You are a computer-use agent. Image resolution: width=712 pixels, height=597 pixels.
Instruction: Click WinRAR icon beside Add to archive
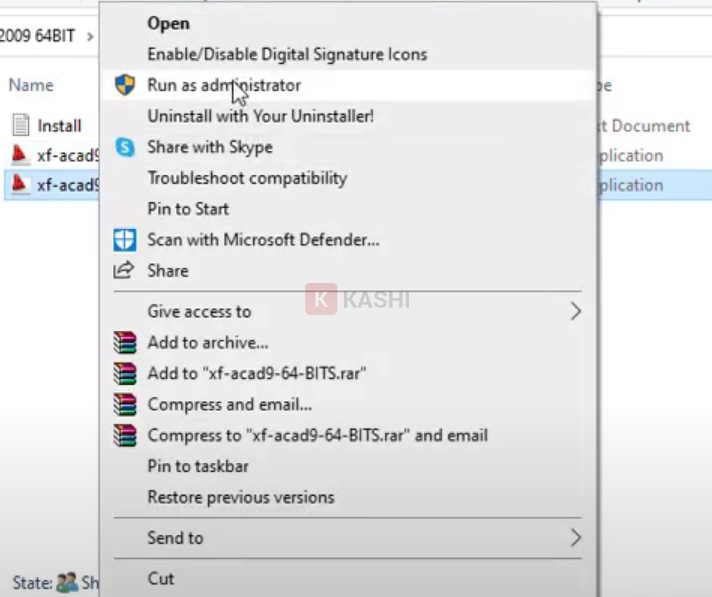(125, 342)
